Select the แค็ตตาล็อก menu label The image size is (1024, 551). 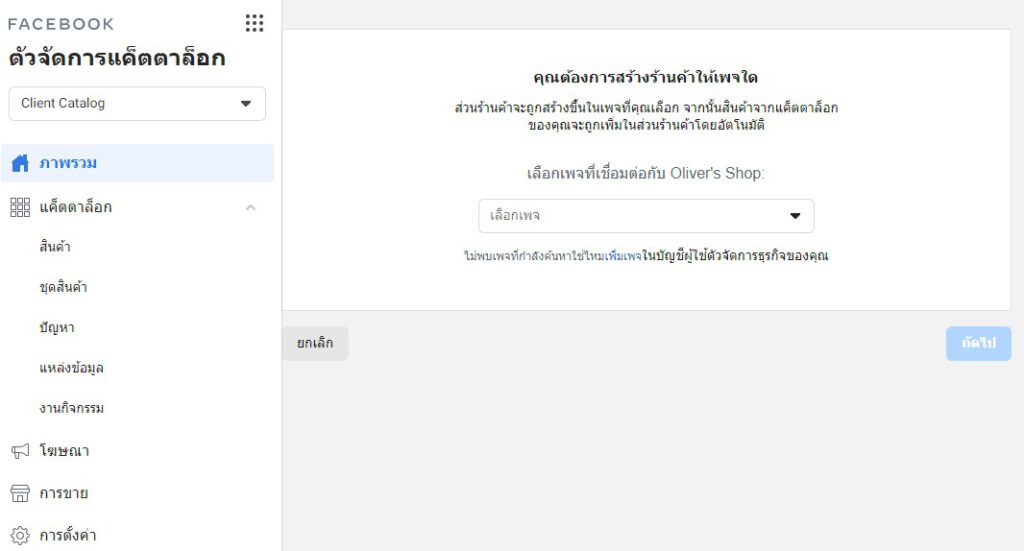(x=76, y=207)
